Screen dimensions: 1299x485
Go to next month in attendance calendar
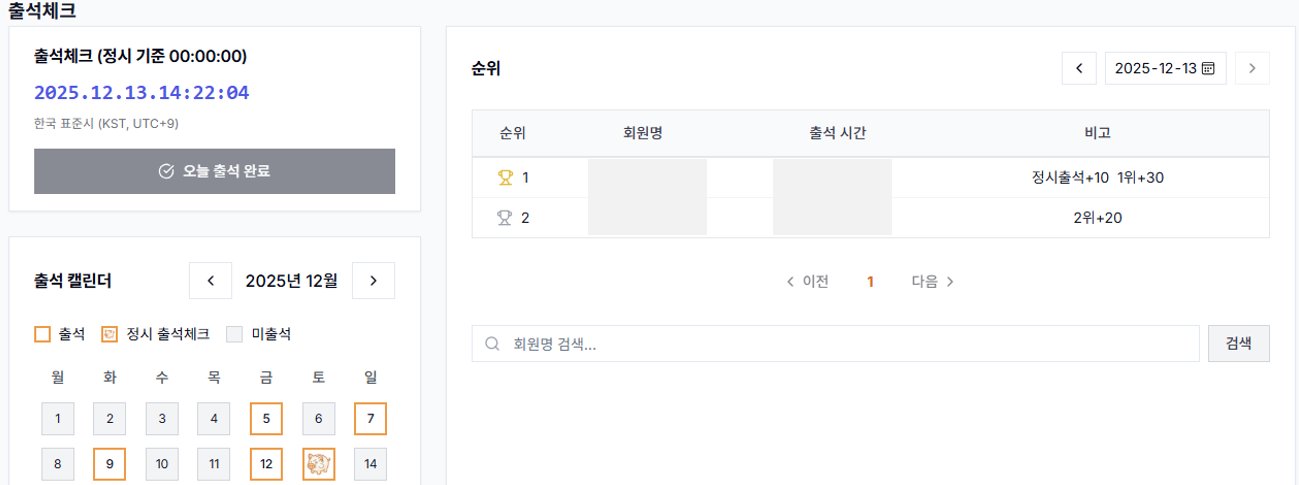[x=373, y=281]
